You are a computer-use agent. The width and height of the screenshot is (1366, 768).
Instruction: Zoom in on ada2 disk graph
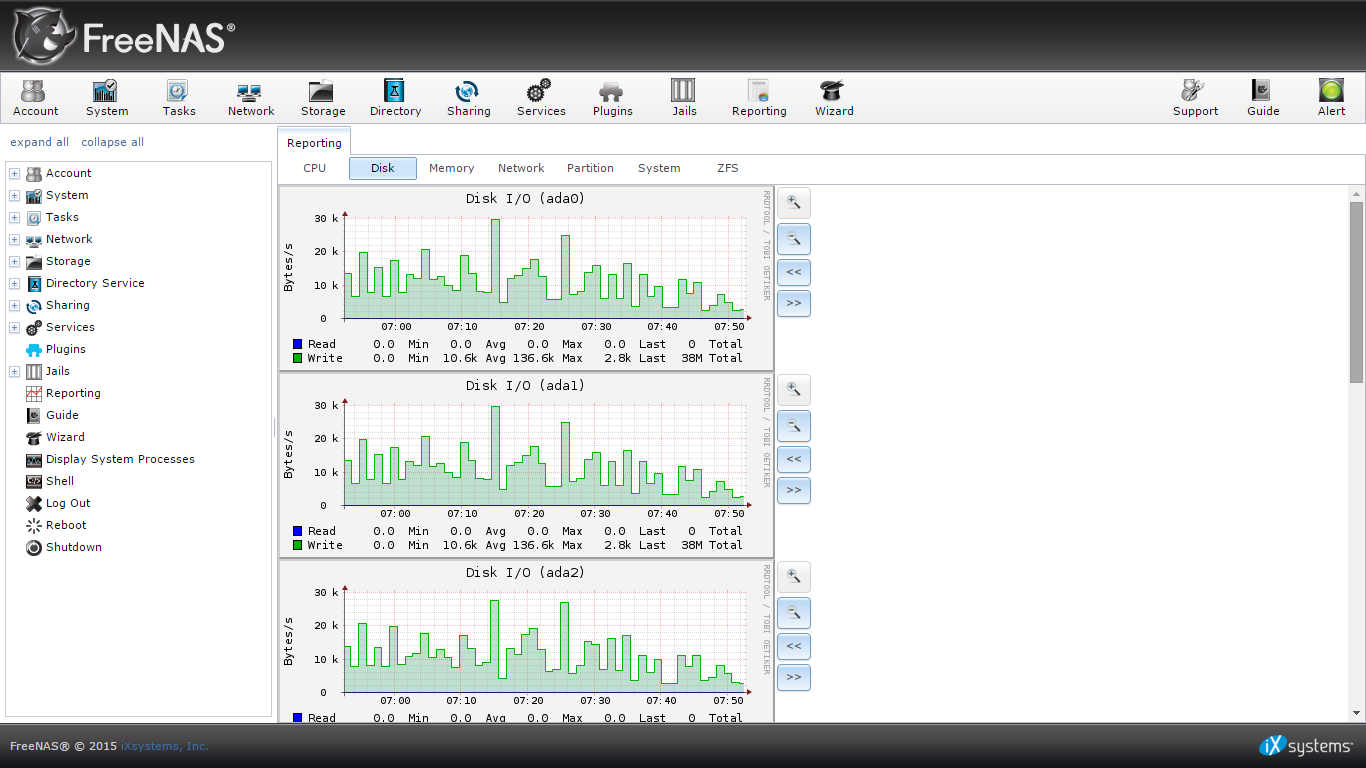point(794,576)
